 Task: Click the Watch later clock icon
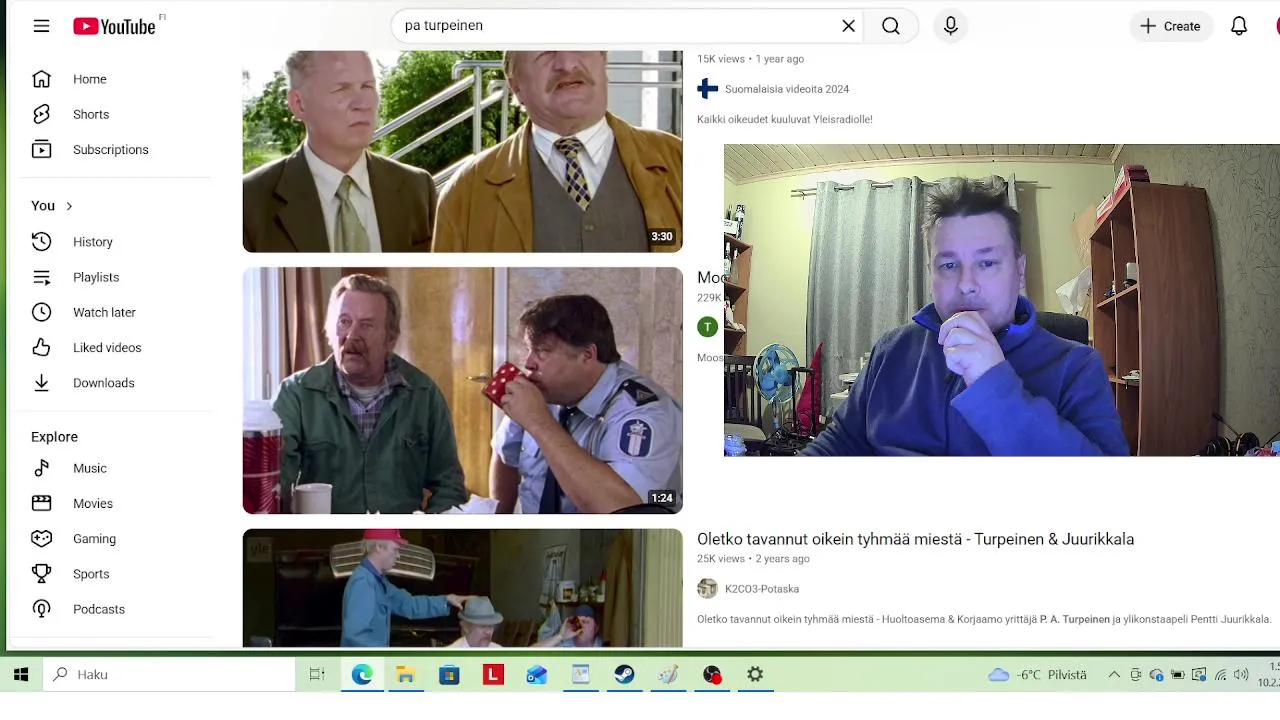click(x=41, y=312)
